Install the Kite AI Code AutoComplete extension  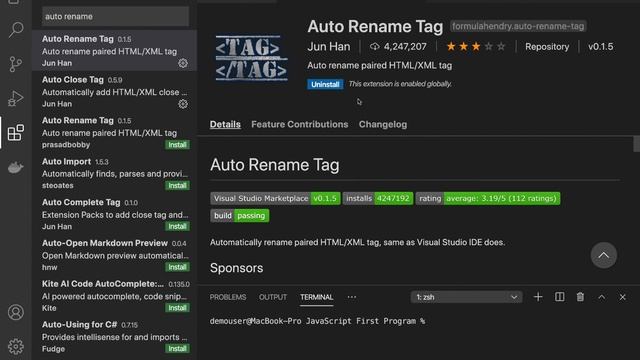(x=177, y=308)
